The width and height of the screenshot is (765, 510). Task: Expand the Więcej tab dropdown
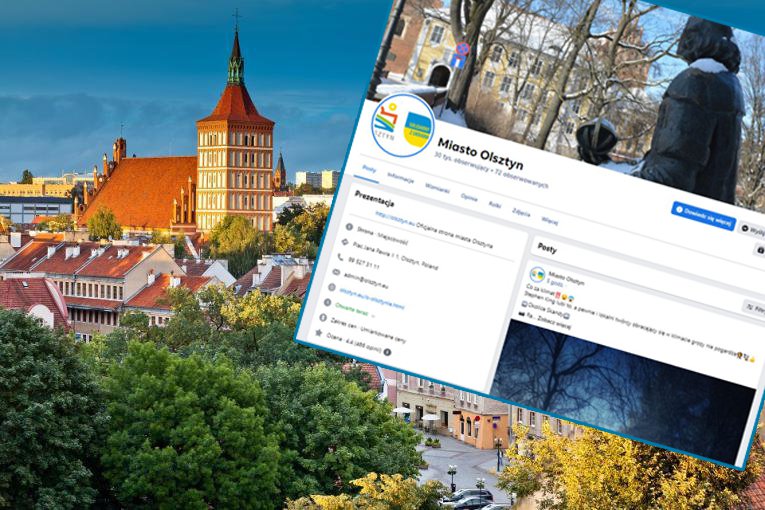coord(549,220)
